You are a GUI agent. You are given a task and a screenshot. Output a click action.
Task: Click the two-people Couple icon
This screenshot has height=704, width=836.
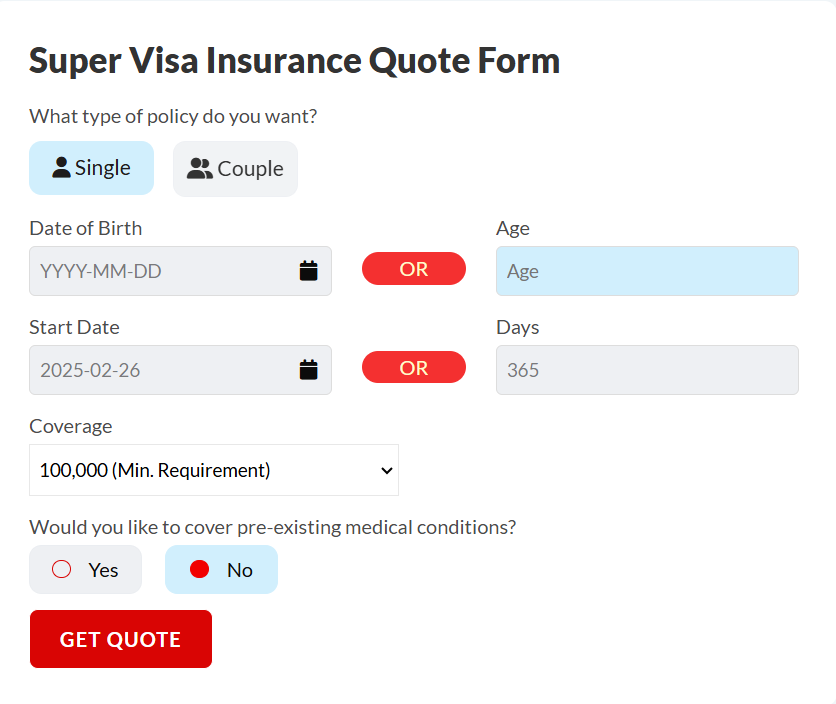(199, 169)
